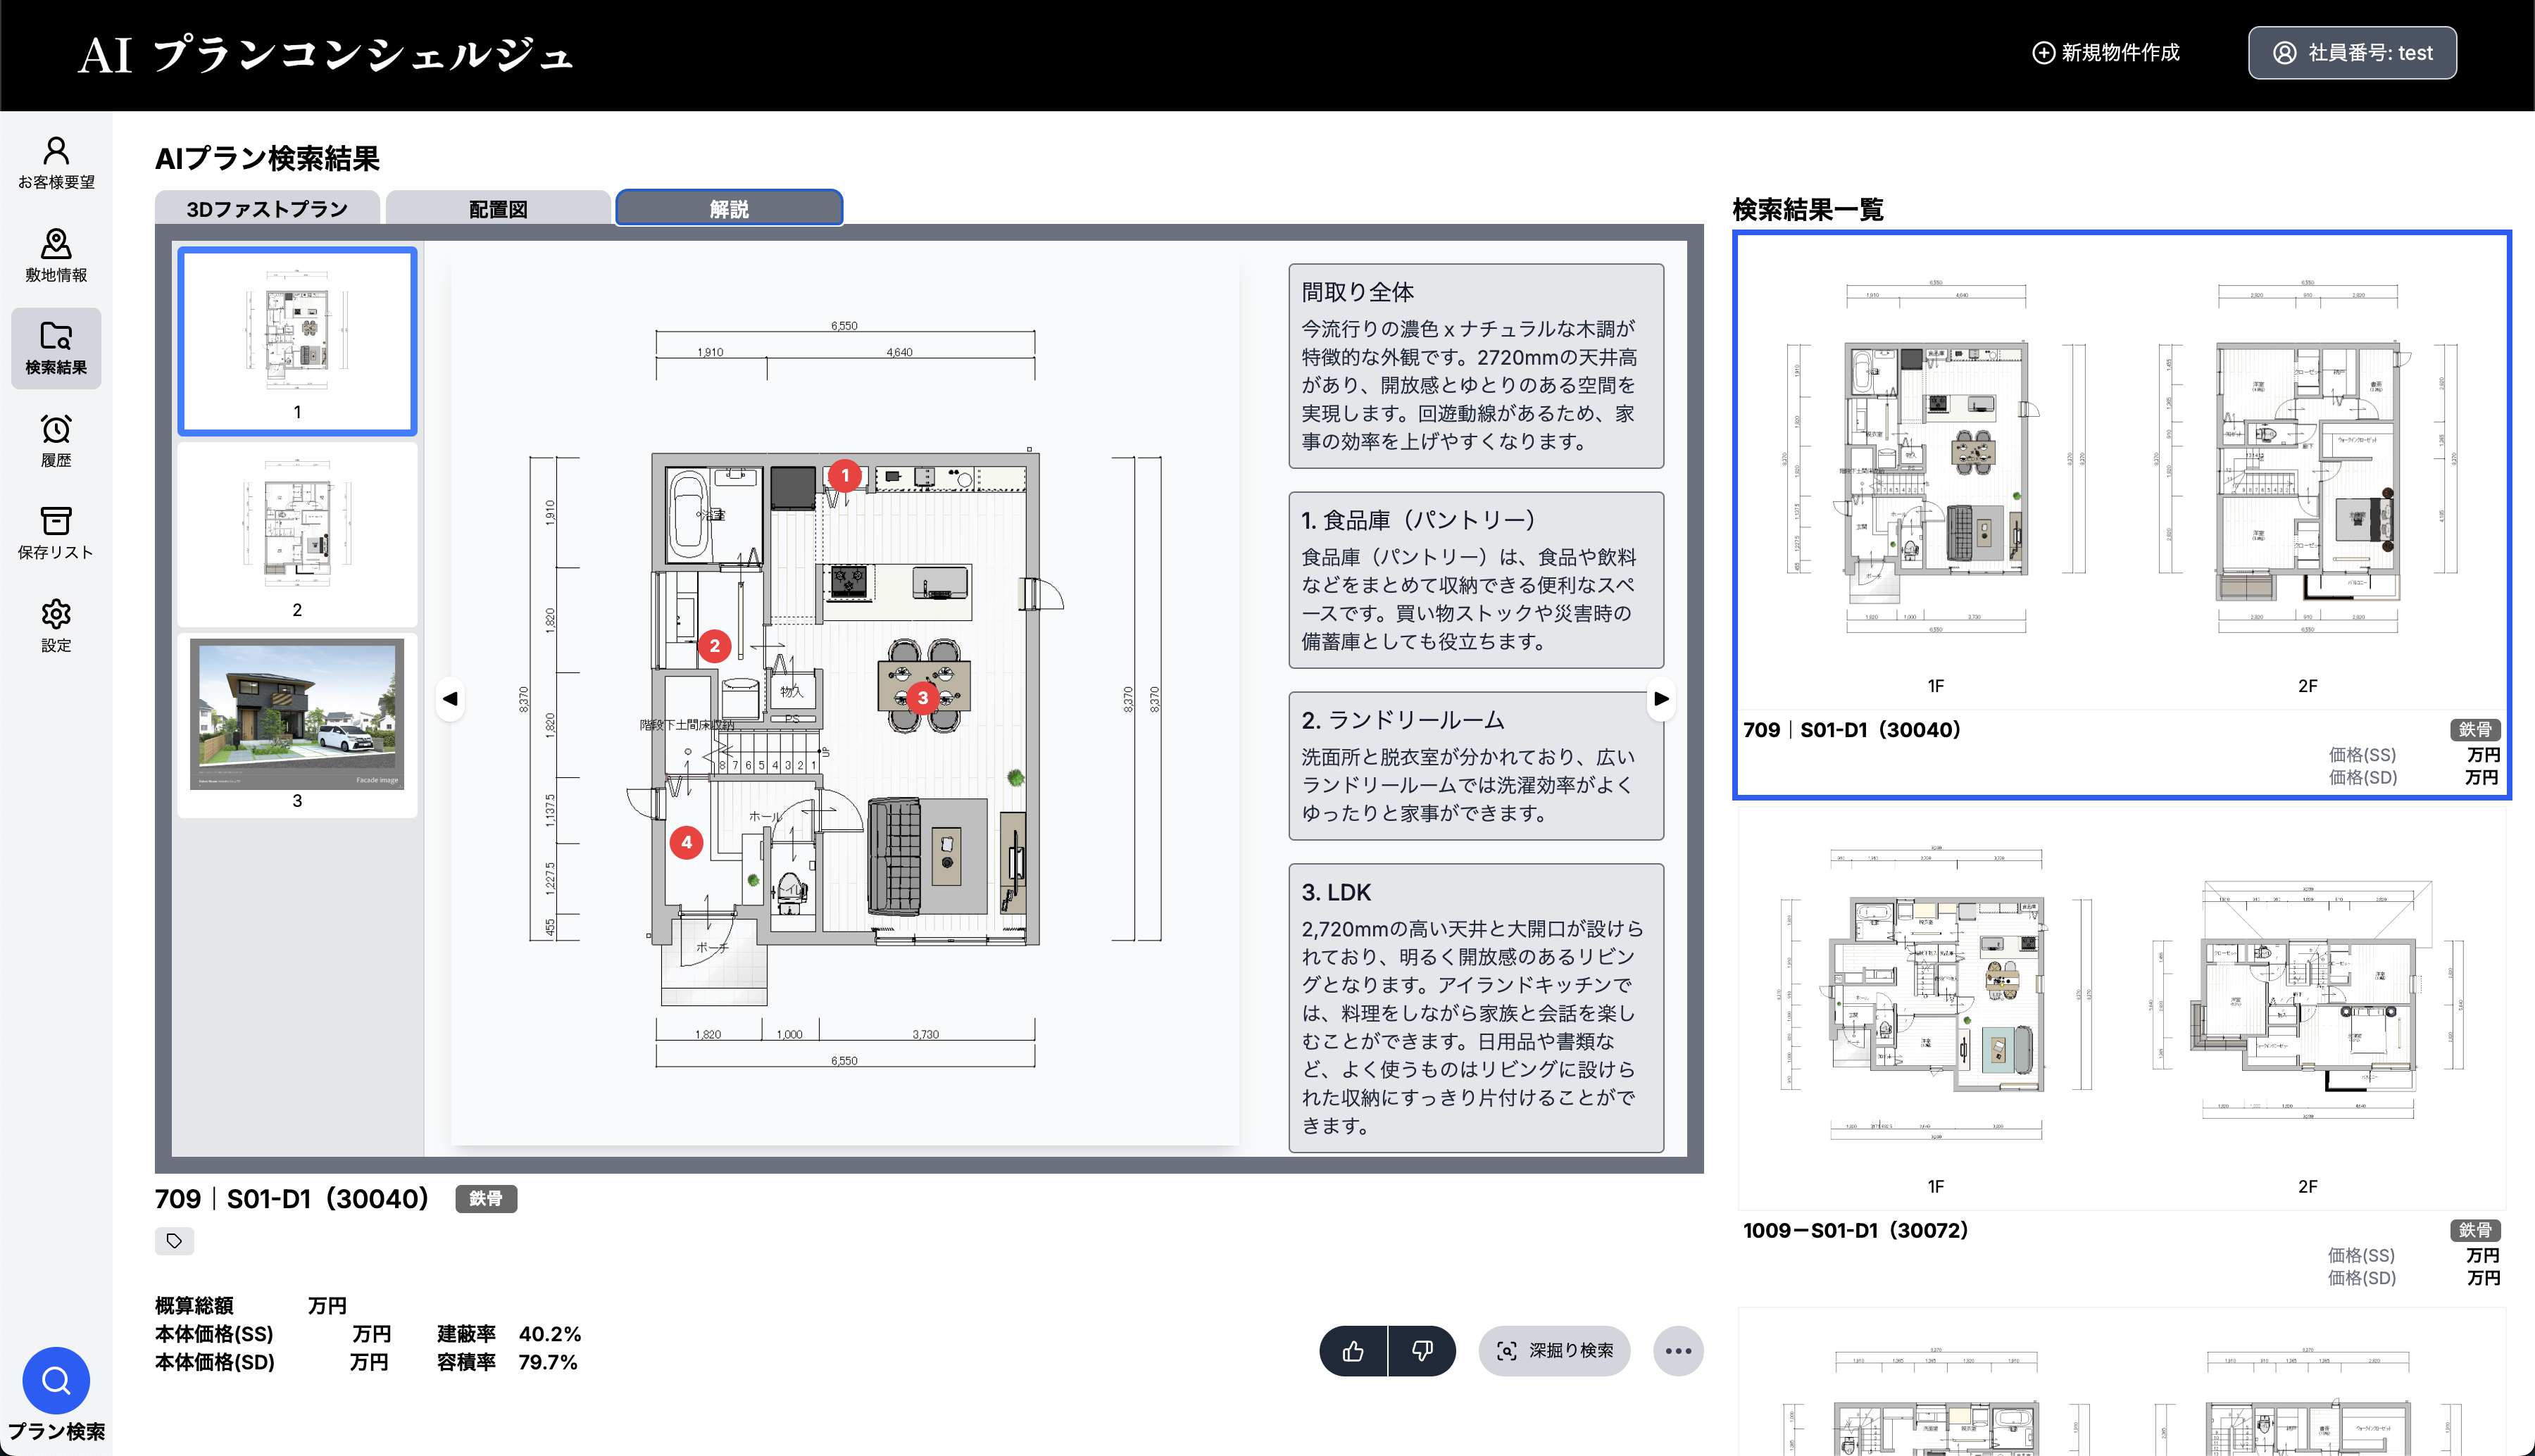Open お客様要望 in the sidebar

click(x=56, y=162)
